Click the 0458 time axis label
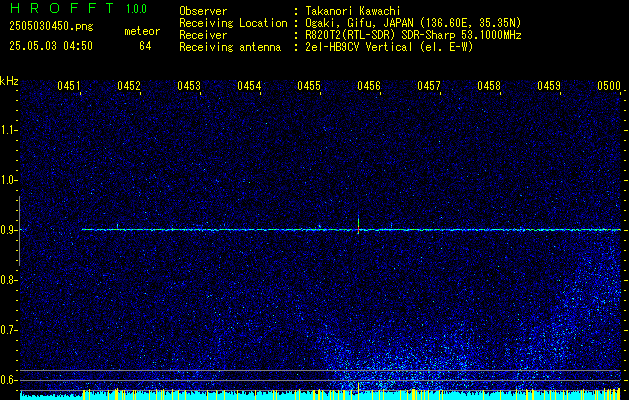Viewport: 629px width, 400px height. point(489,85)
